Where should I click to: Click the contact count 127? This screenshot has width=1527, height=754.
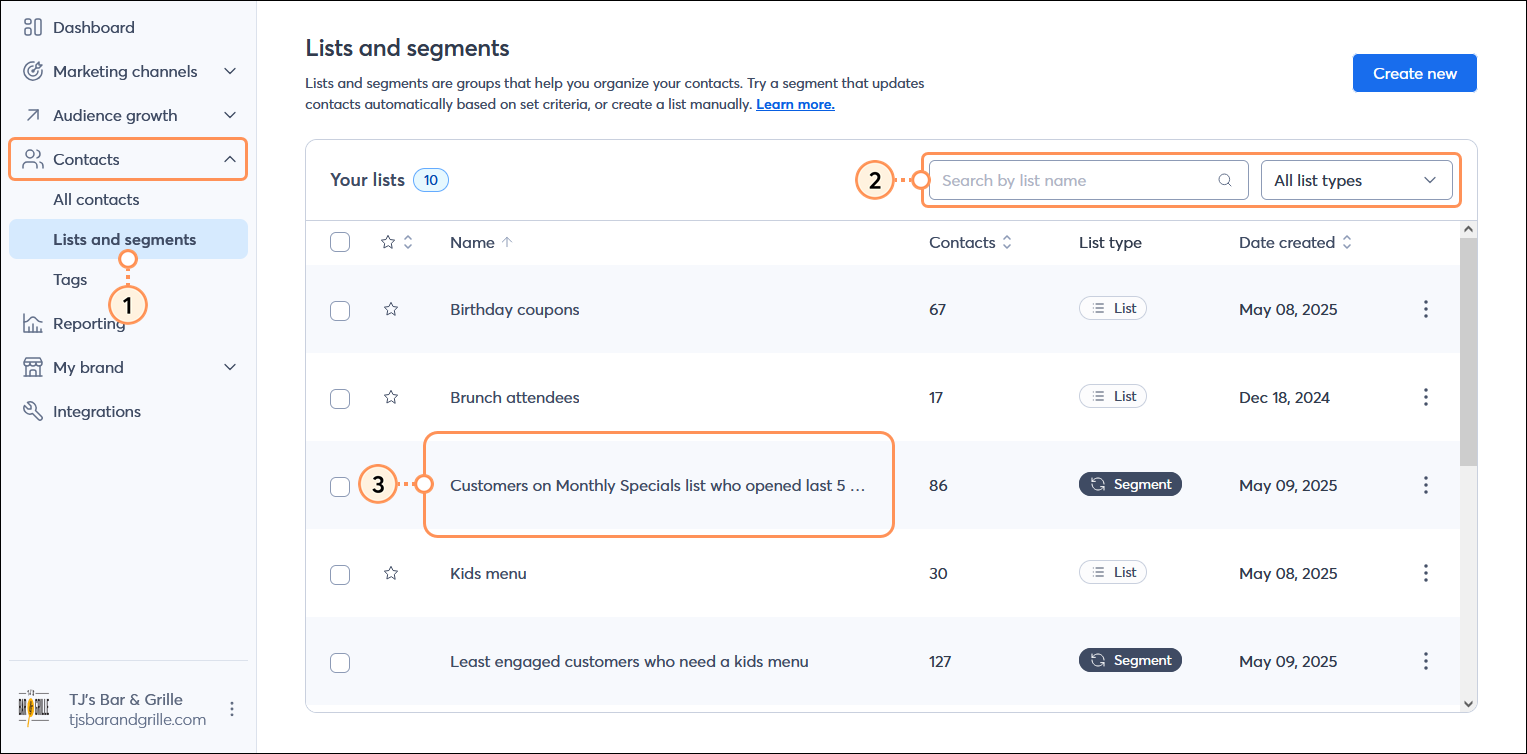(x=940, y=661)
